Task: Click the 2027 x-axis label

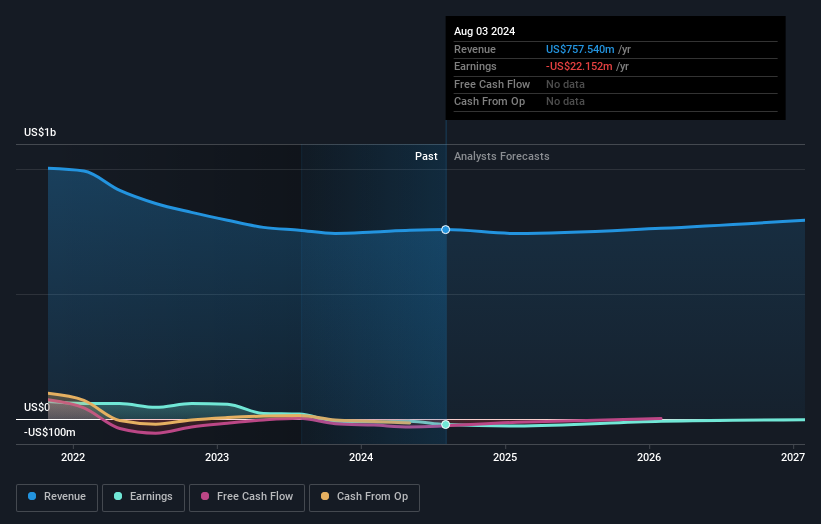Action: point(793,458)
